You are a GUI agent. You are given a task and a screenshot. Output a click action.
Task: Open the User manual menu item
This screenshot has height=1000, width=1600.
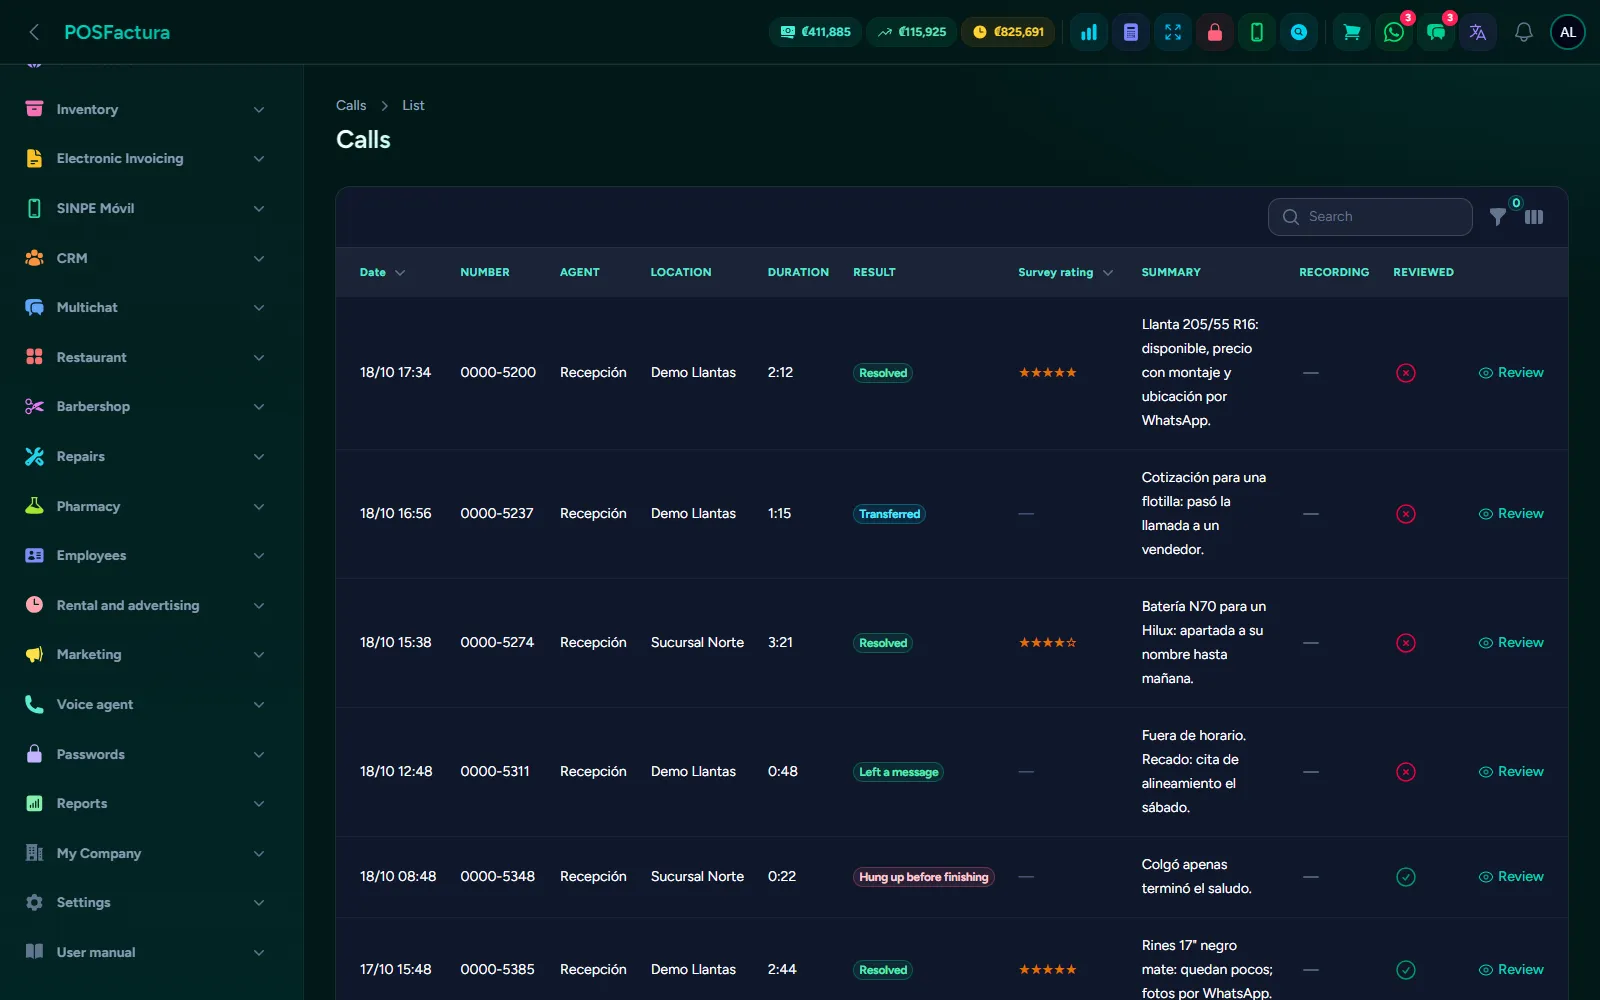146,952
